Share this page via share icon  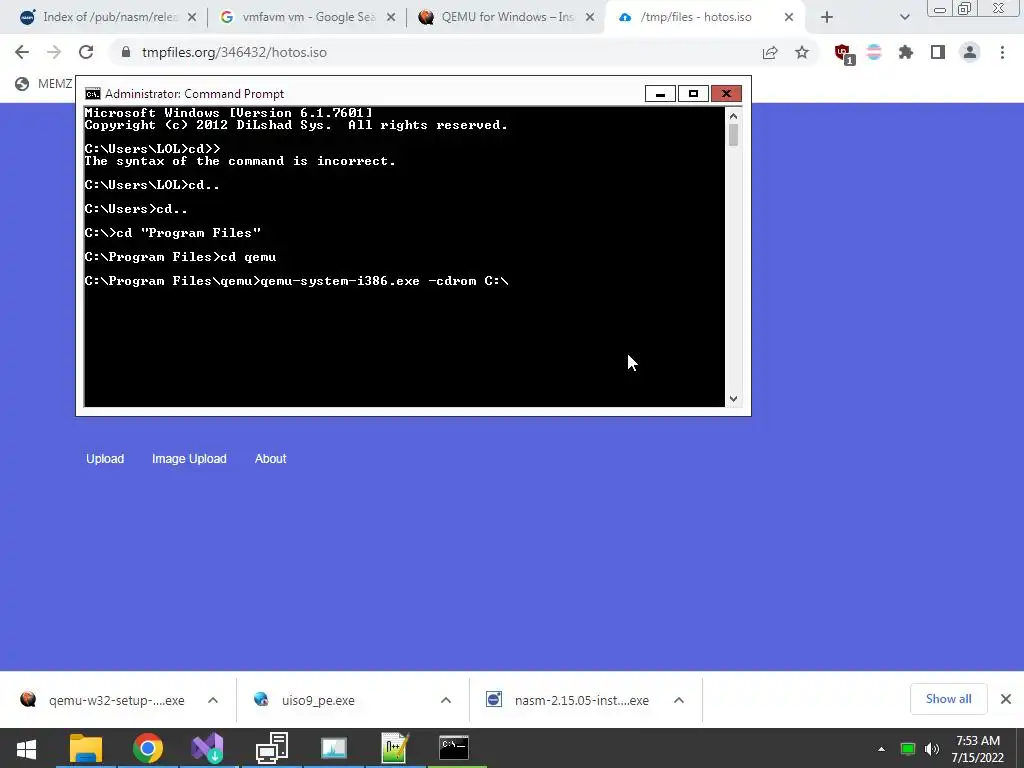[x=770, y=52]
